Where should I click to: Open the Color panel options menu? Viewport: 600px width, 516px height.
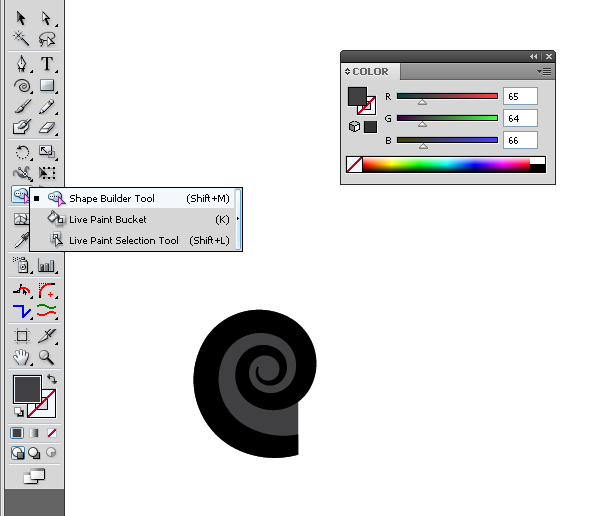click(544, 72)
